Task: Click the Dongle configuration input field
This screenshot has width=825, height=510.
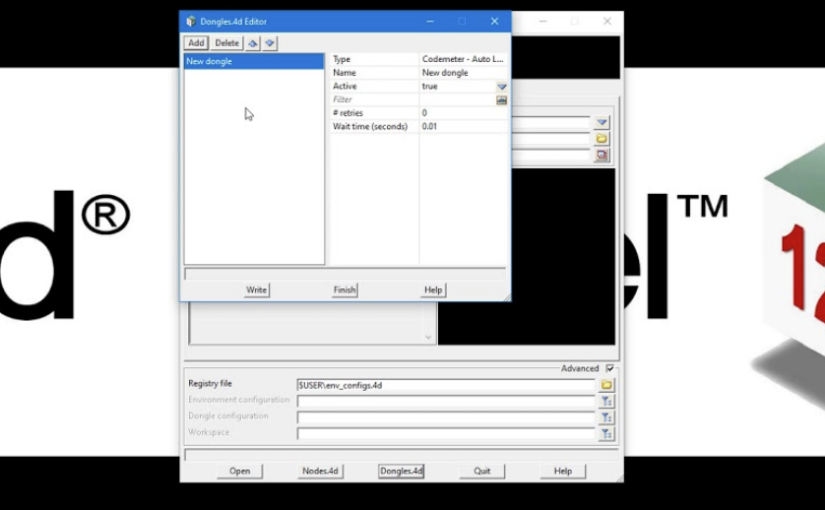Action: click(x=446, y=418)
